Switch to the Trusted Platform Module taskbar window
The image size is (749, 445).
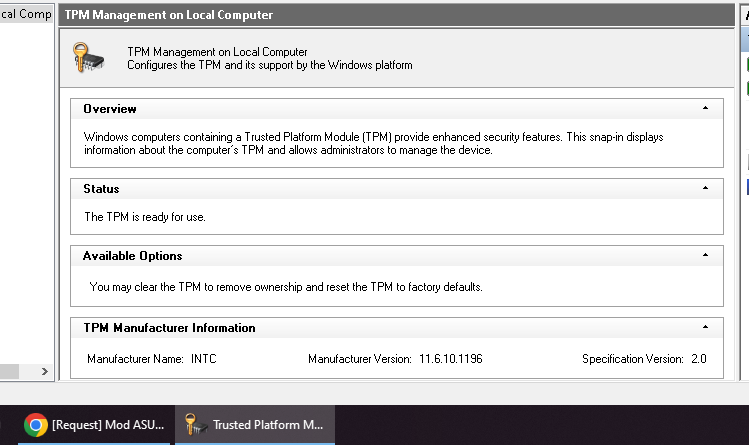click(255, 425)
